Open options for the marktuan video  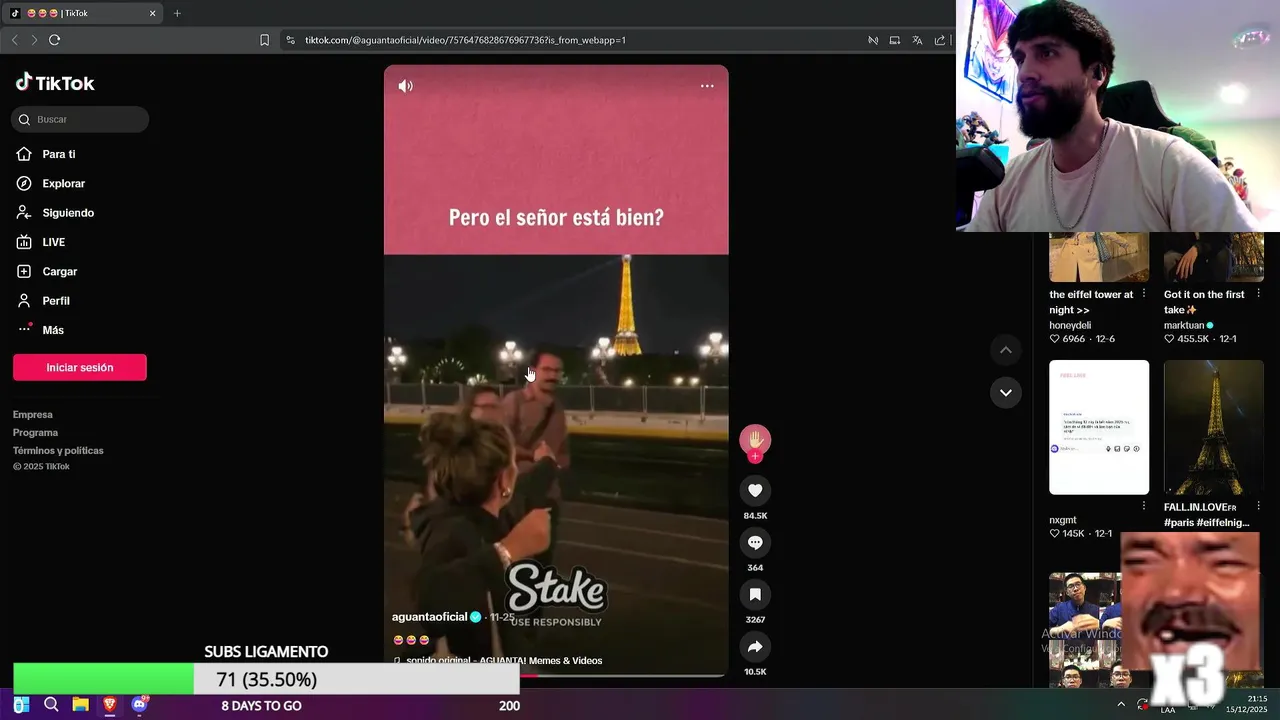(1258, 294)
